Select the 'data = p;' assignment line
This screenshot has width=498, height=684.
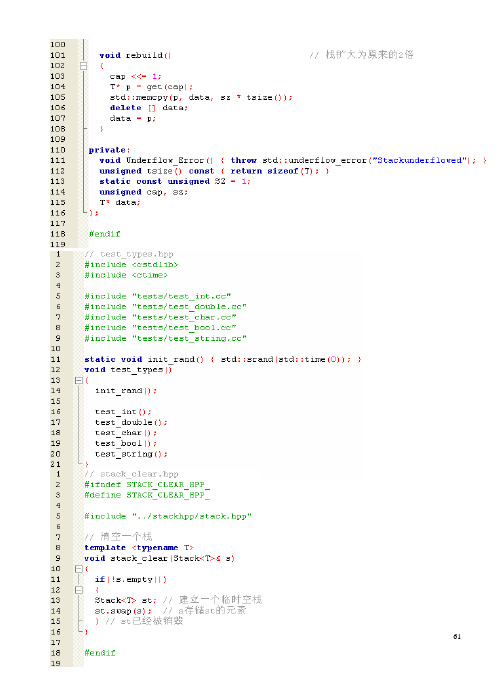coord(133,118)
